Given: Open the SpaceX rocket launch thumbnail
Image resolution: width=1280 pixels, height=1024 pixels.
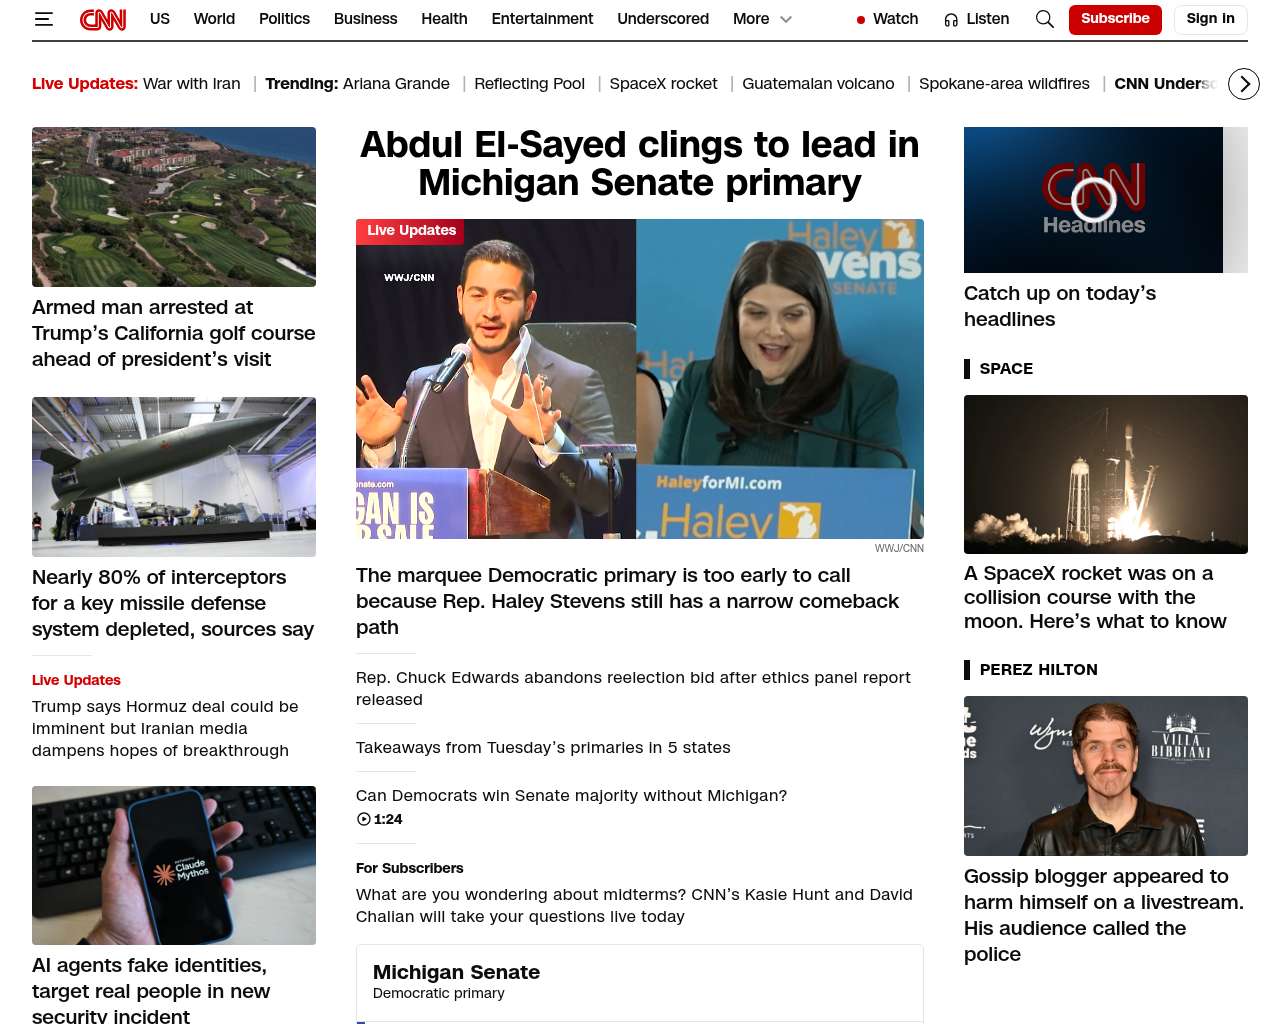Looking at the screenshot, I should tap(1106, 474).
